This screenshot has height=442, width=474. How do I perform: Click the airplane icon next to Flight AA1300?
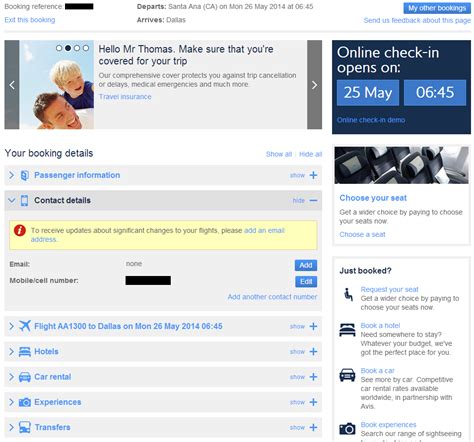(x=25, y=326)
